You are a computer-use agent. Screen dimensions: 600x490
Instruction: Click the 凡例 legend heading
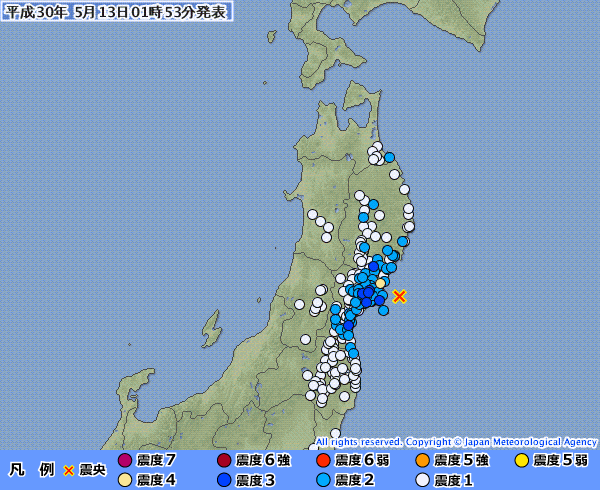[x=31, y=470]
